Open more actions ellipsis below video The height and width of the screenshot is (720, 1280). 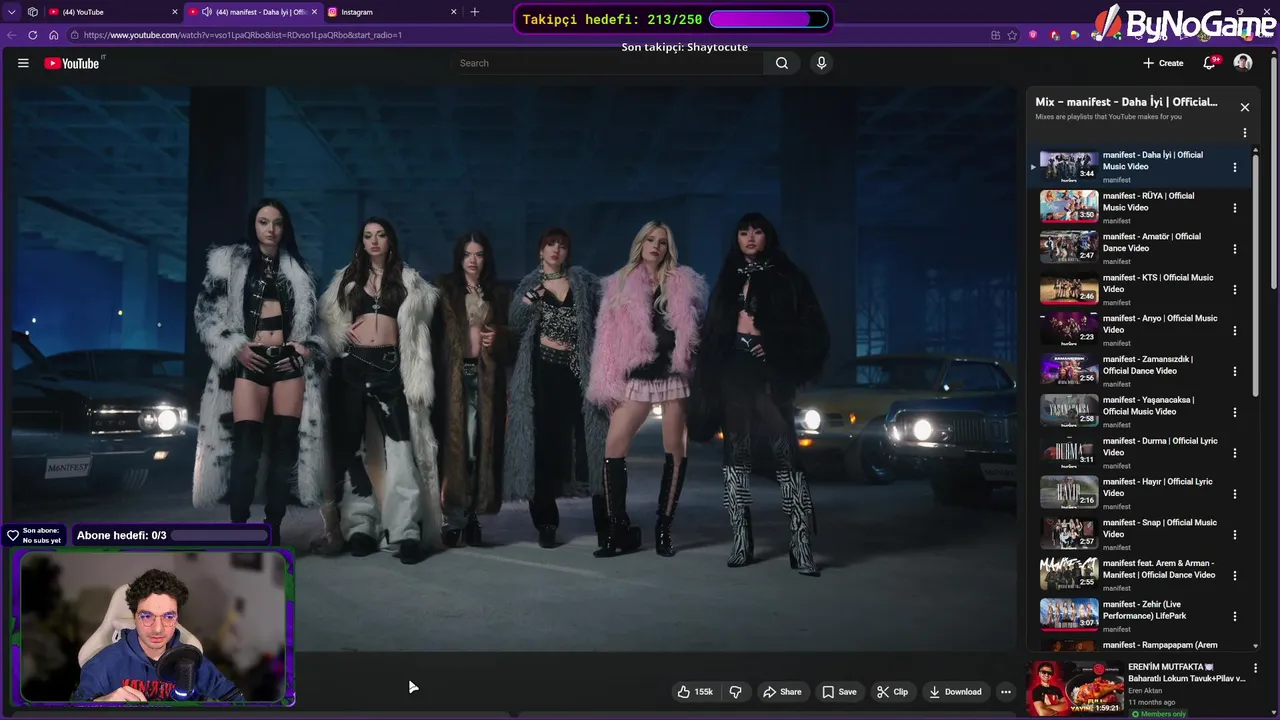[1006, 692]
